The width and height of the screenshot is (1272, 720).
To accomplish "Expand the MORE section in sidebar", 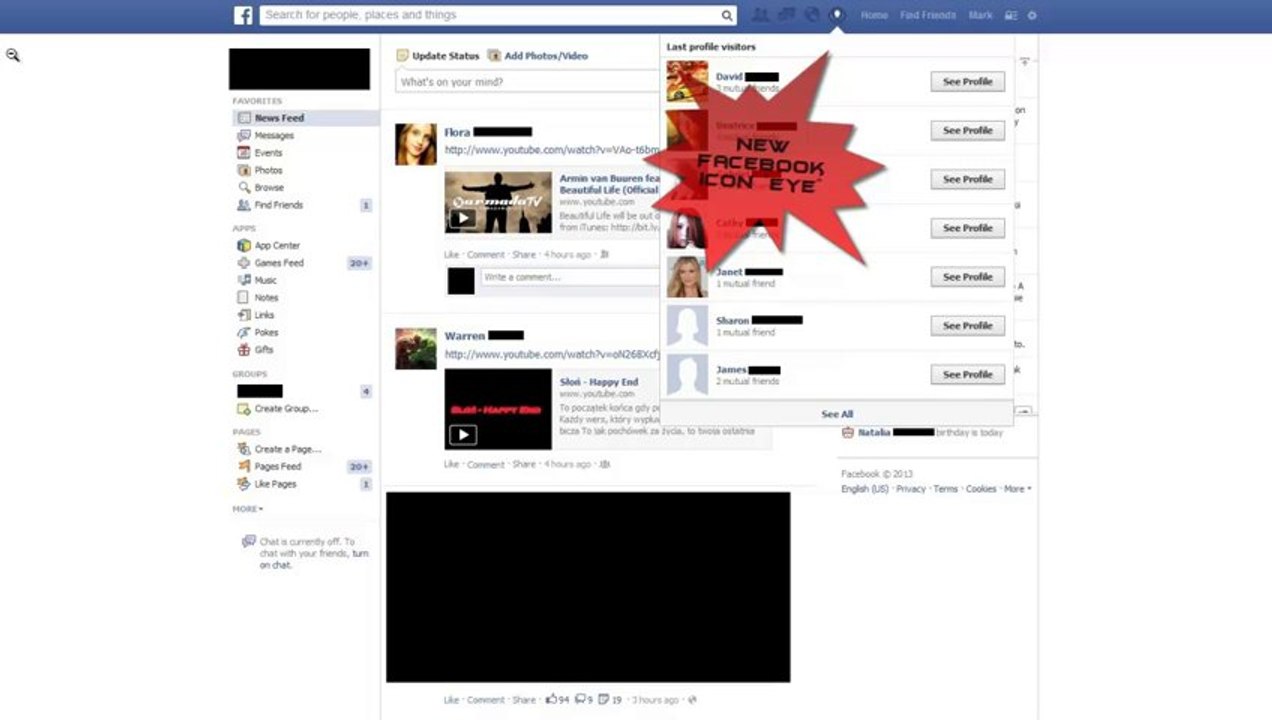I will (248, 509).
